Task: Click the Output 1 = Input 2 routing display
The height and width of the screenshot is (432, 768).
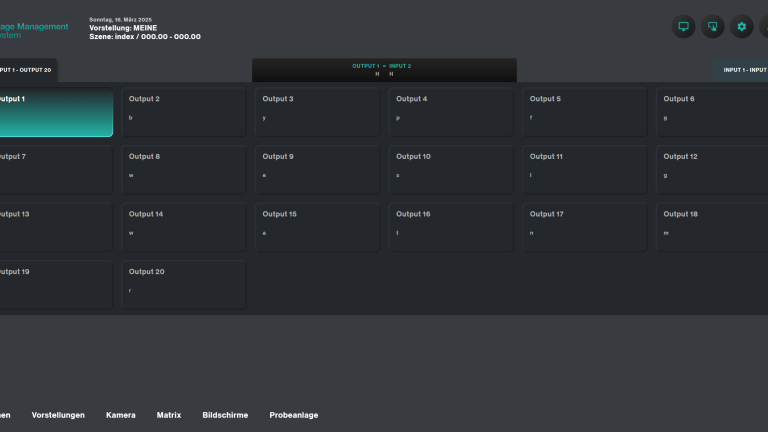Action: click(384, 70)
